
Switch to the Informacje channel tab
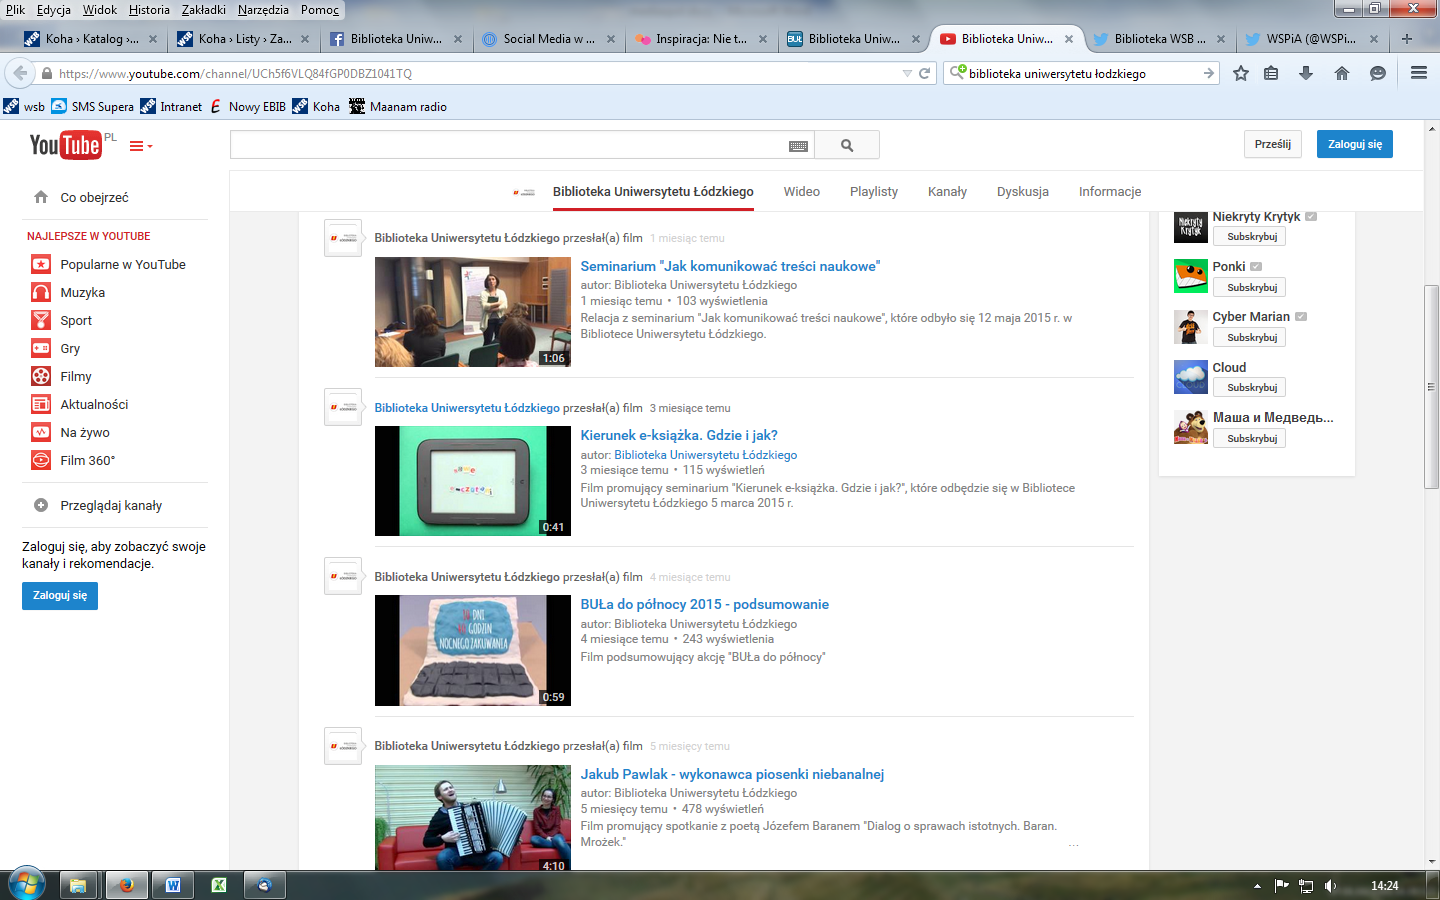pos(1110,191)
